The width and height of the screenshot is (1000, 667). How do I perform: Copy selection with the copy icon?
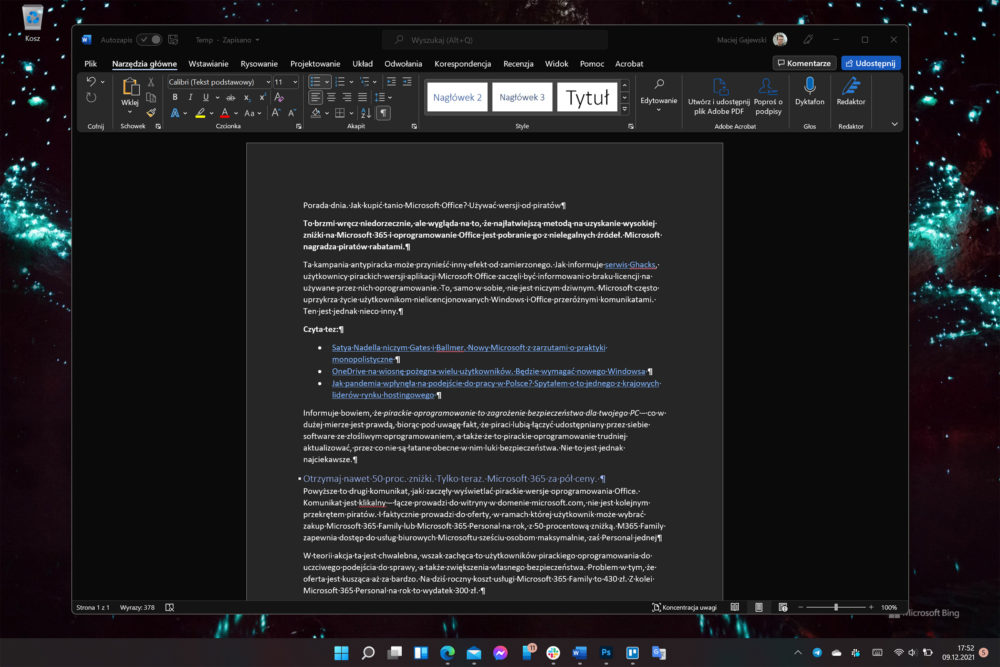(x=151, y=98)
